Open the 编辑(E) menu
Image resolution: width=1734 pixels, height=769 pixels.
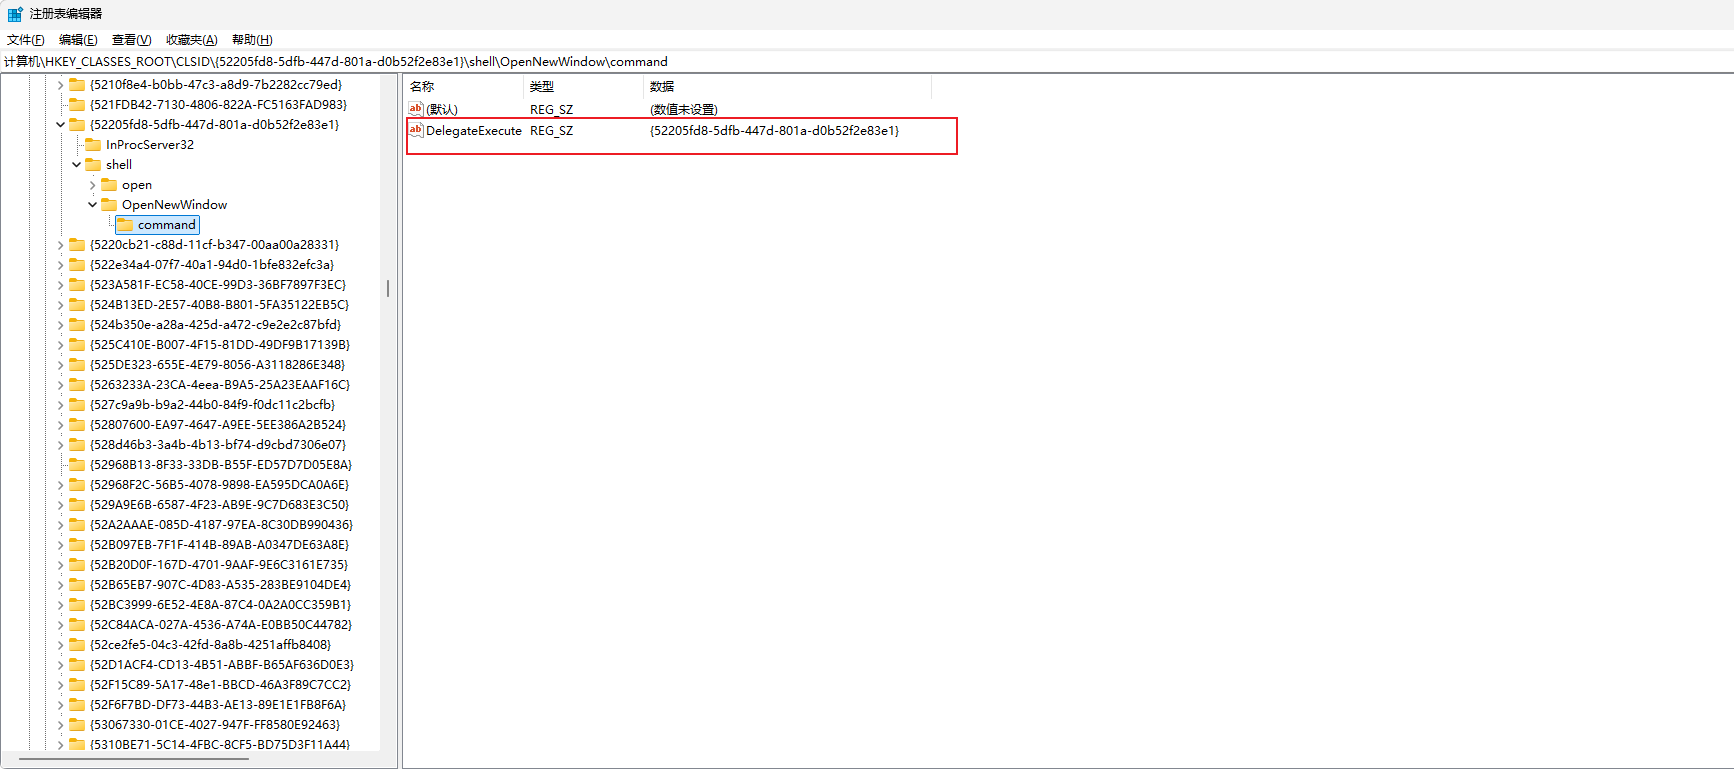coord(78,40)
